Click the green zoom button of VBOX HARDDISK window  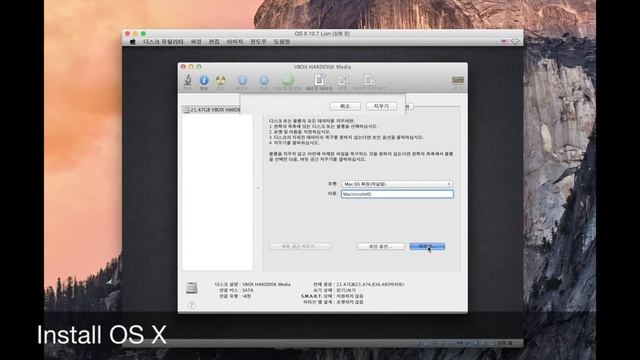pos(199,67)
